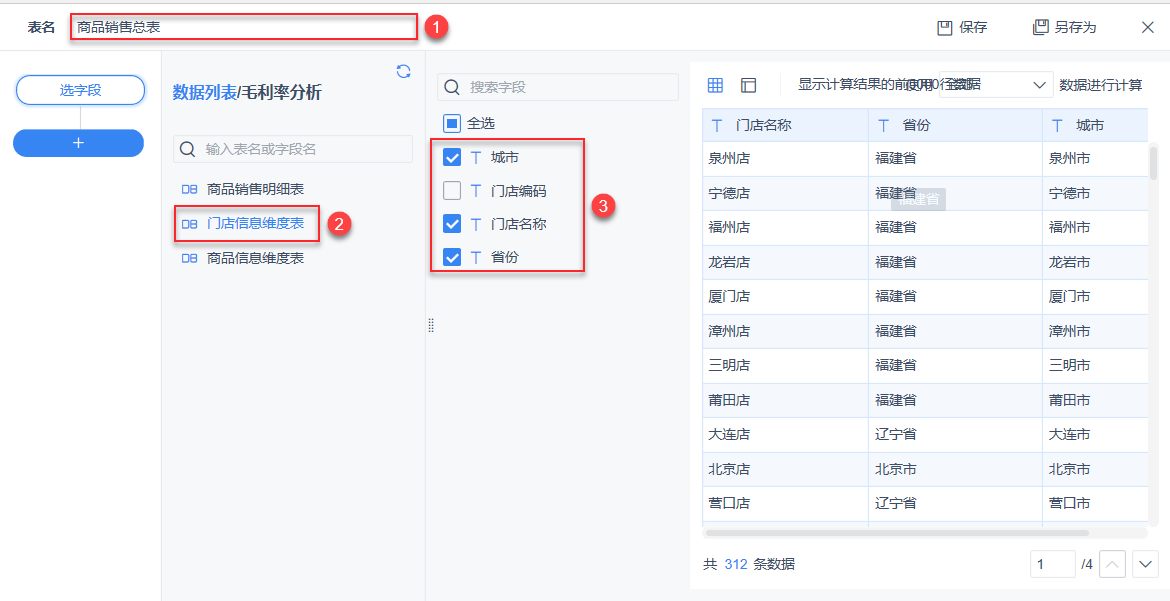1170x601 pixels.
Task: Click the 保存 save button
Action: click(x=962, y=27)
